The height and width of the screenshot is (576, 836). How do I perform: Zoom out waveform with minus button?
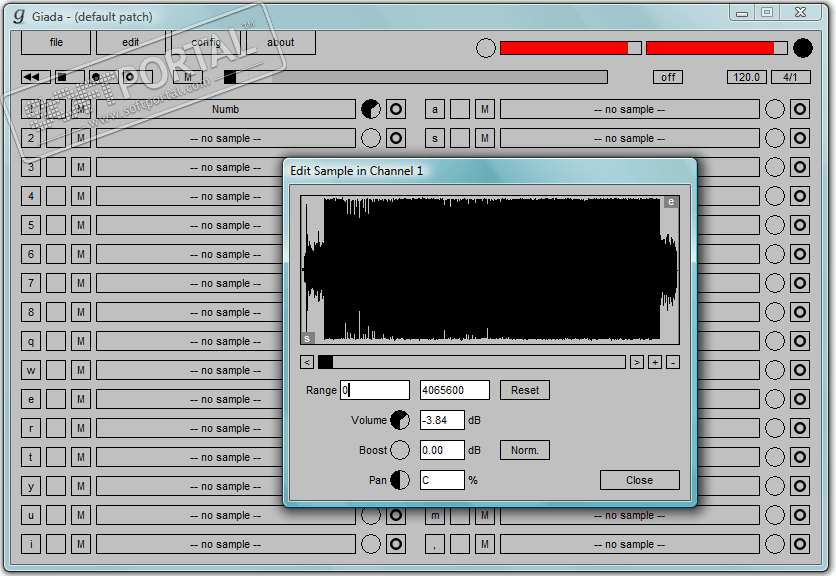tap(673, 363)
